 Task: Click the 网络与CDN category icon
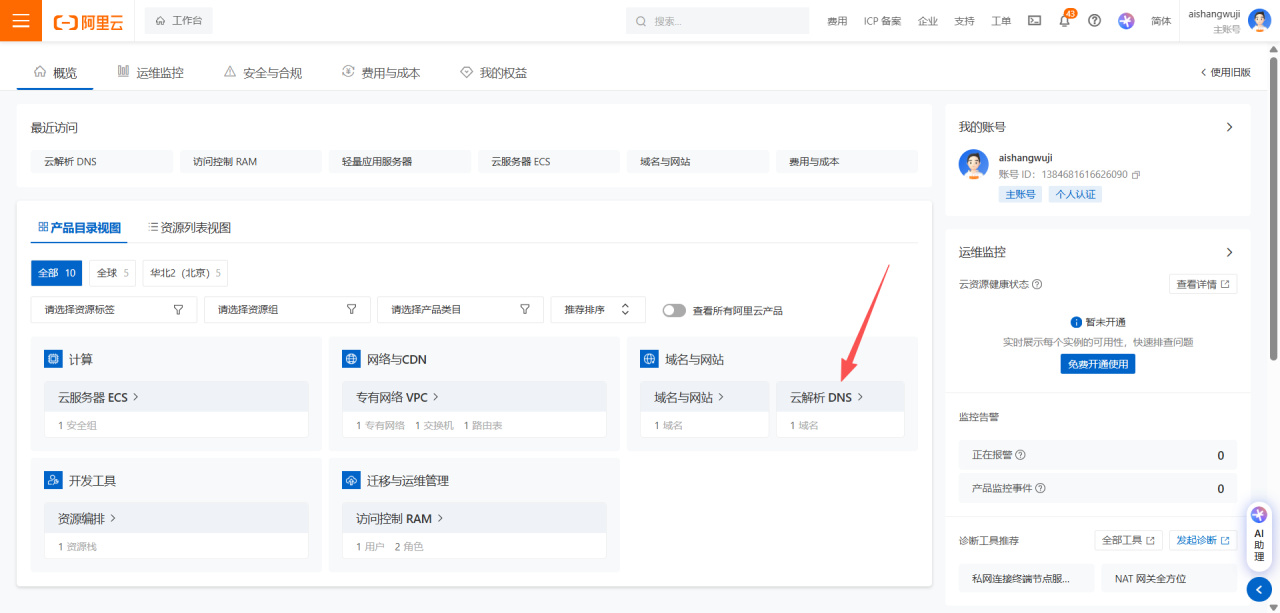point(351,359)
